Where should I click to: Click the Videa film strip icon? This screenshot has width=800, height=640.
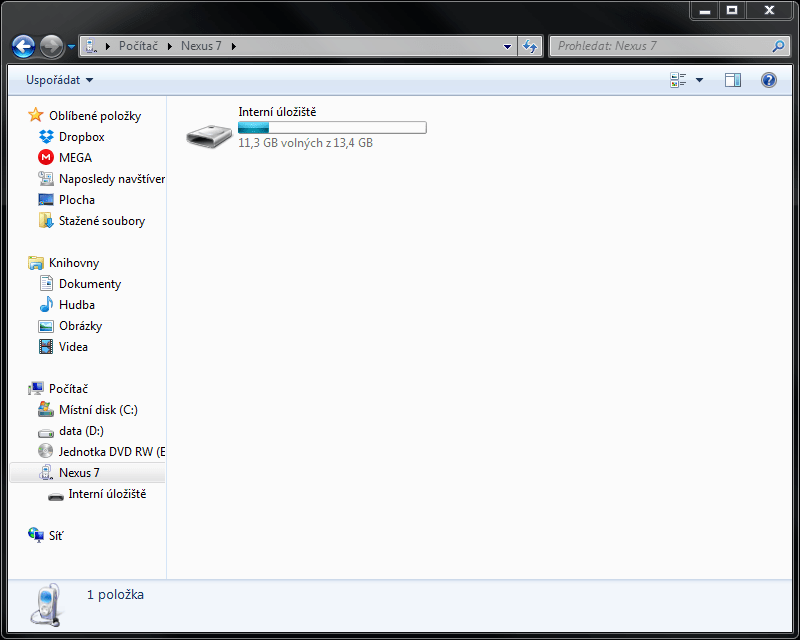[46, 347]
